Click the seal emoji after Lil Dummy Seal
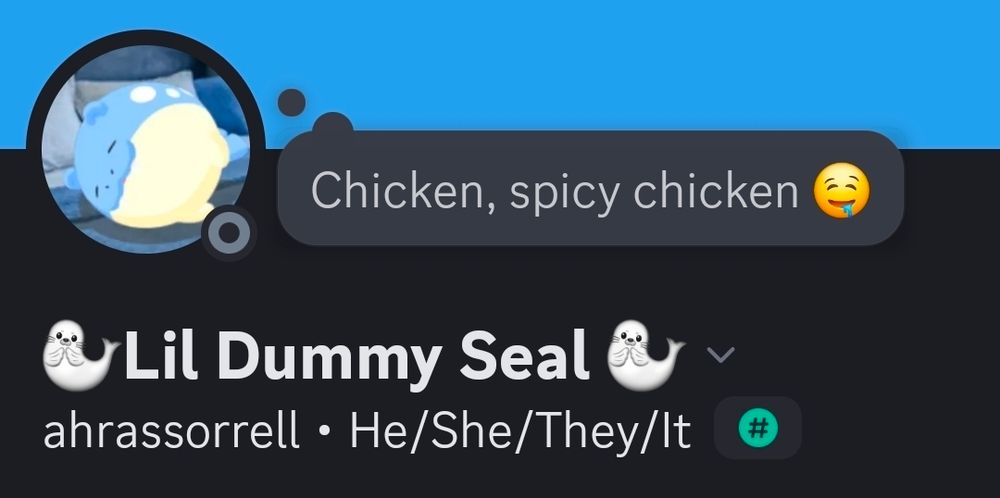1000x498 pixels. [x=644, y=354]
